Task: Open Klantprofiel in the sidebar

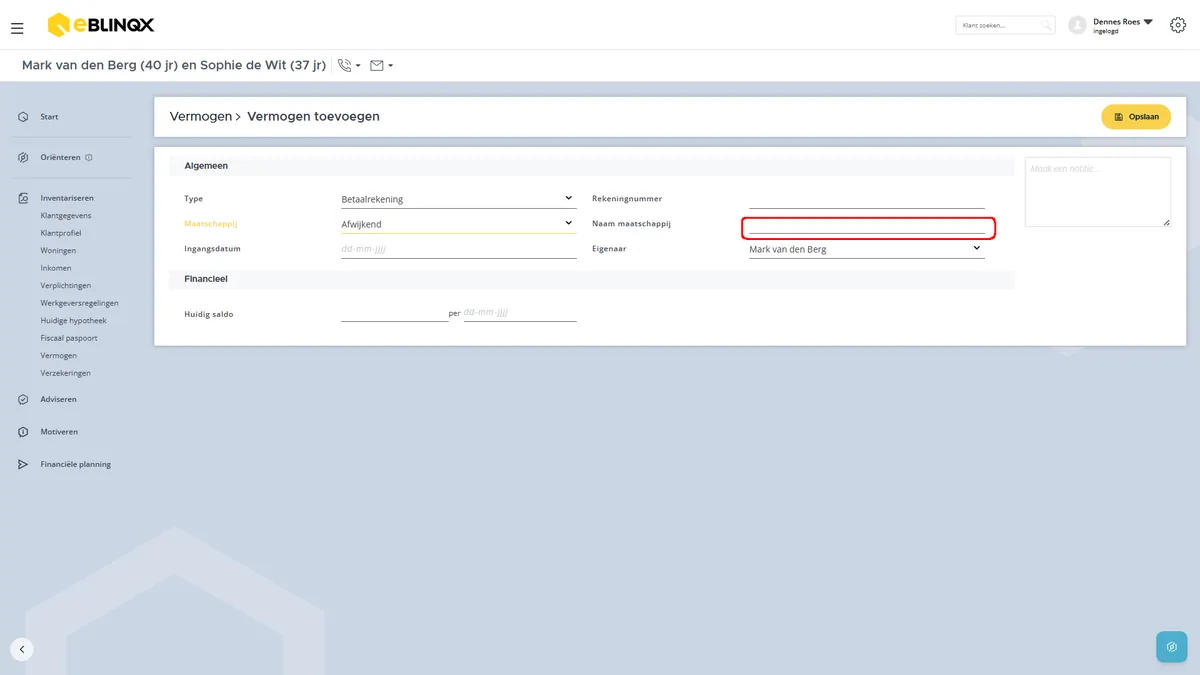Action: (61, 233)
